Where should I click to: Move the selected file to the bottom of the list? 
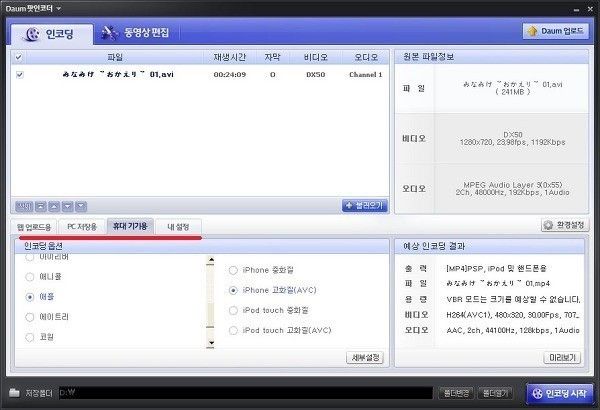(x=81, y=207)
